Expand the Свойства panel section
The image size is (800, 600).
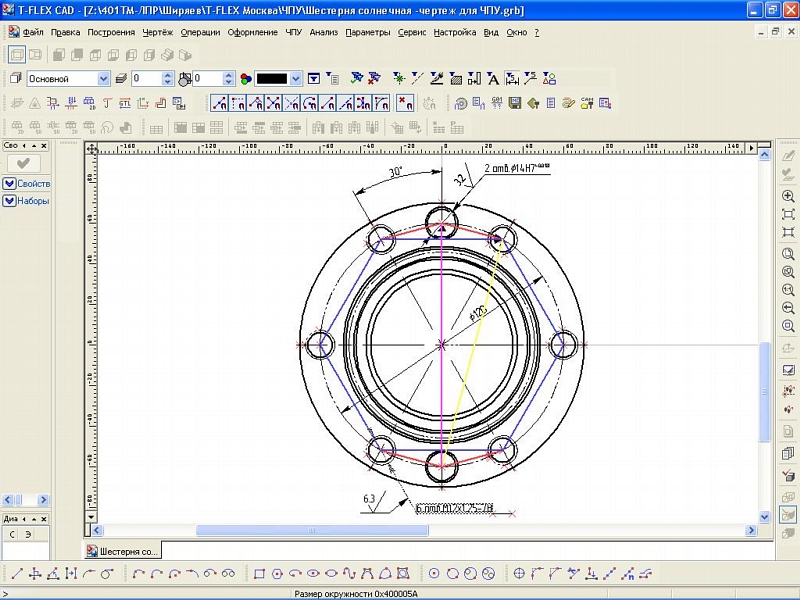[27, 184]
